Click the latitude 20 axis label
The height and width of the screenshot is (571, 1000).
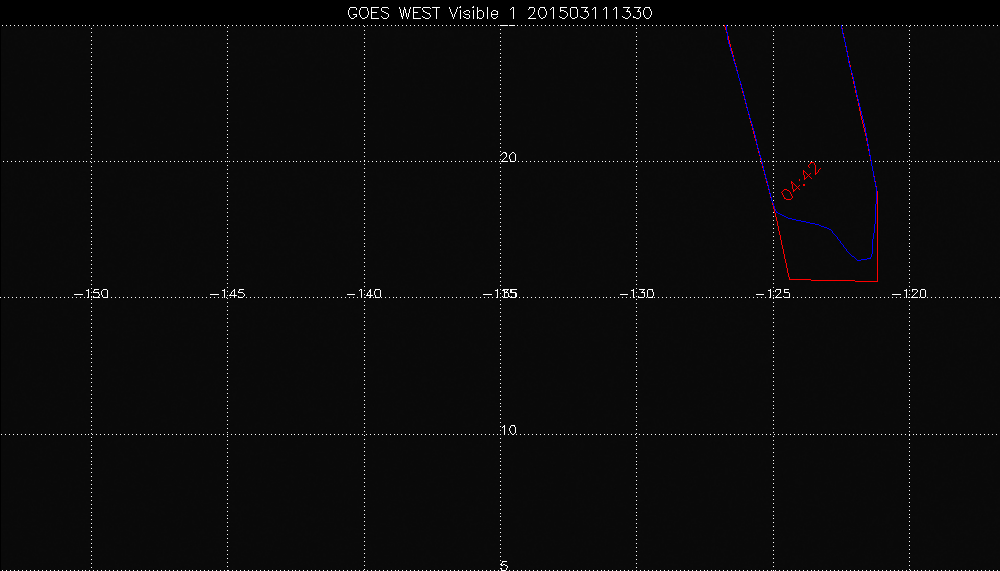coord(508,158)
